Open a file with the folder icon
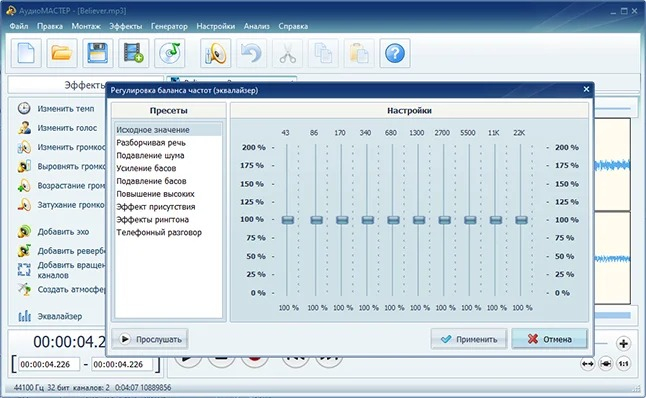Image resolution: width=646 pixels, height=398 pixels. coord(62,53)
